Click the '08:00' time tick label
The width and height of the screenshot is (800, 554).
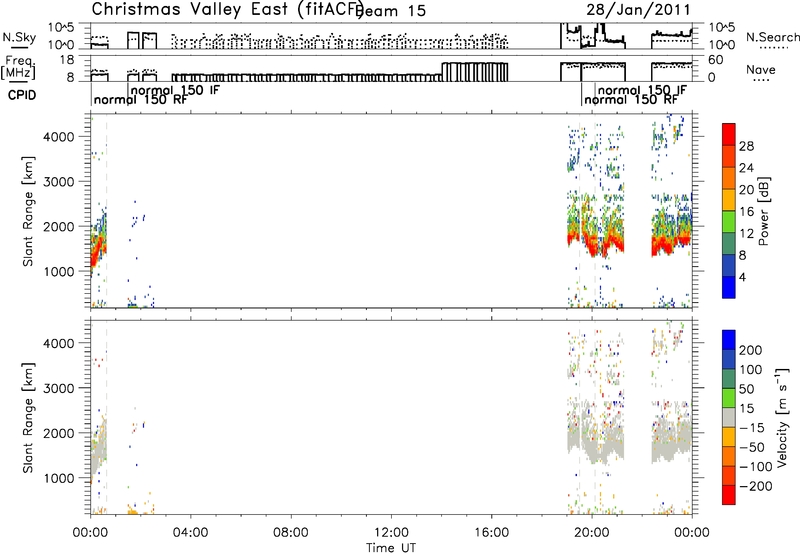291,533
